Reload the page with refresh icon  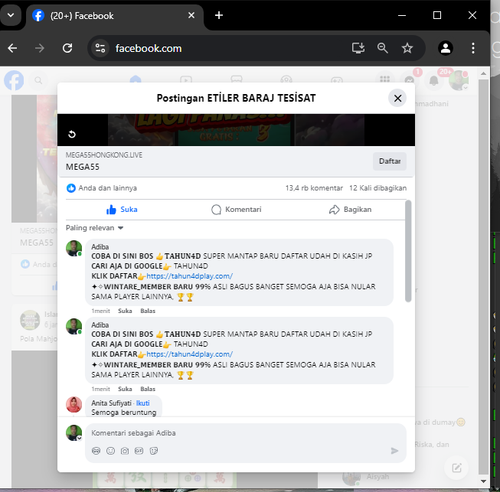coord(67,48)
